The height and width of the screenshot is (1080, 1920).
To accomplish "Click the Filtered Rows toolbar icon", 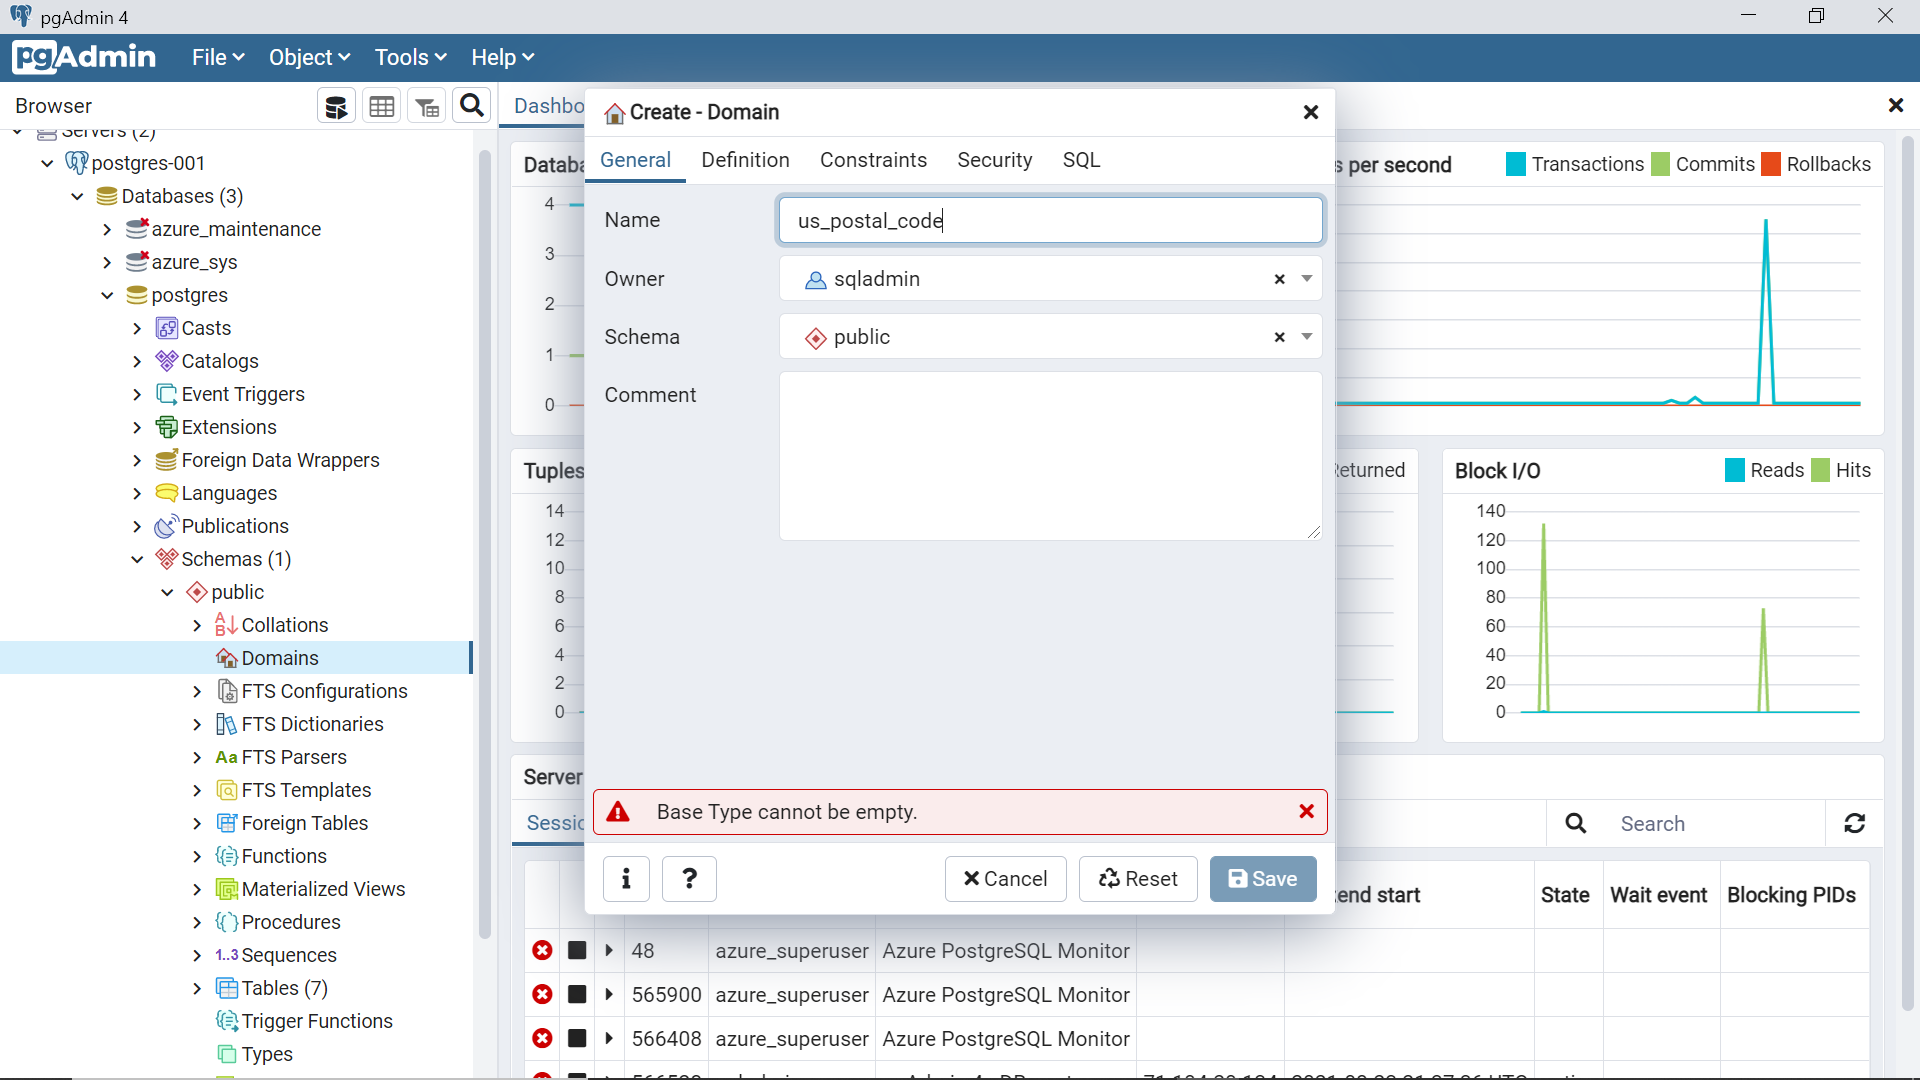I will [x=427, y=106].
